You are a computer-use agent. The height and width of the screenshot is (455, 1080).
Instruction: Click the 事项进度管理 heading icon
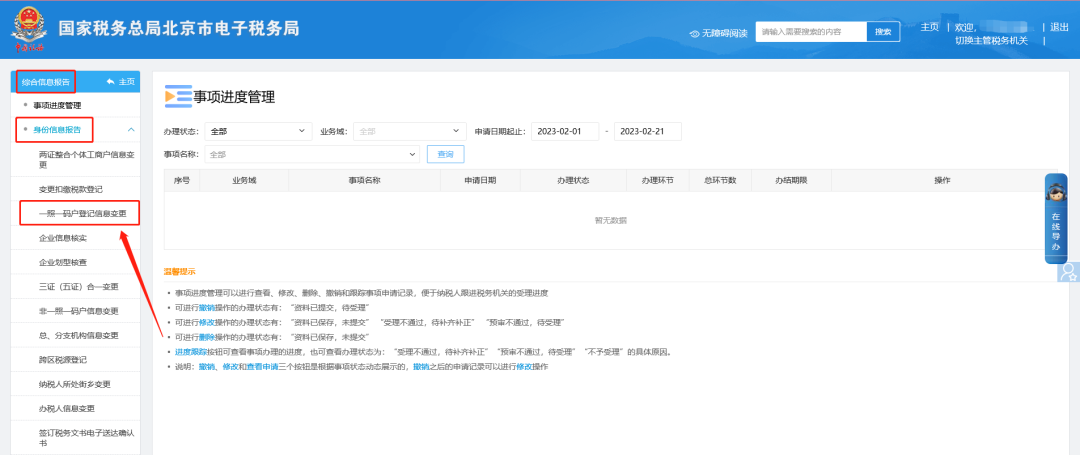[178, 96]
